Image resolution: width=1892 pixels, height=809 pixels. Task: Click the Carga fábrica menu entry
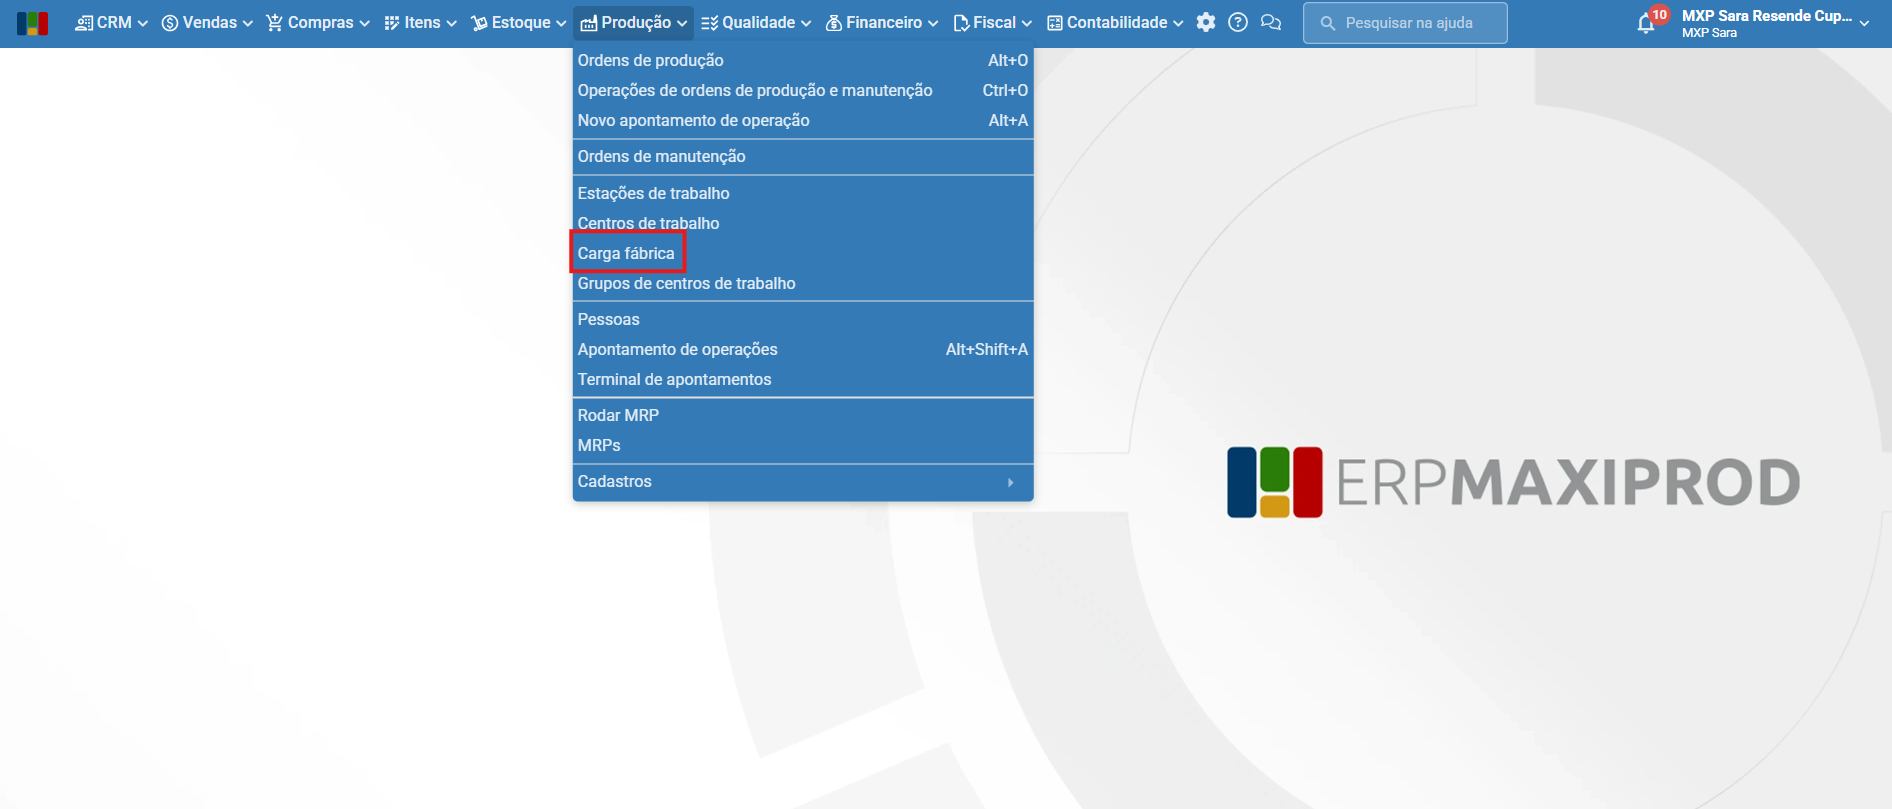point(803,253)
